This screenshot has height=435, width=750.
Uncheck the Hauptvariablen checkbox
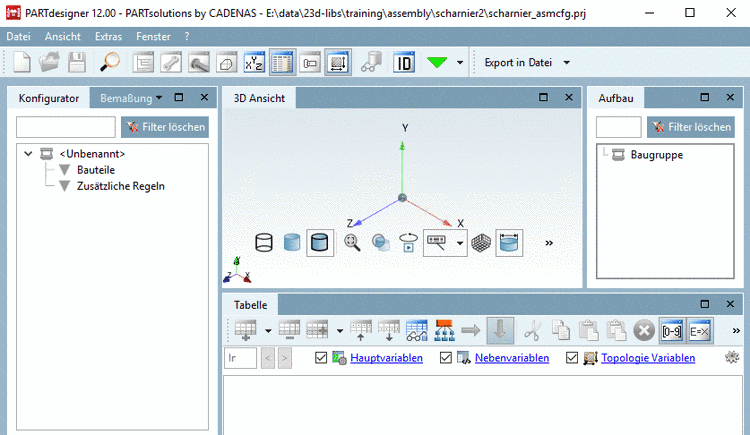click(x=321, y=357)
